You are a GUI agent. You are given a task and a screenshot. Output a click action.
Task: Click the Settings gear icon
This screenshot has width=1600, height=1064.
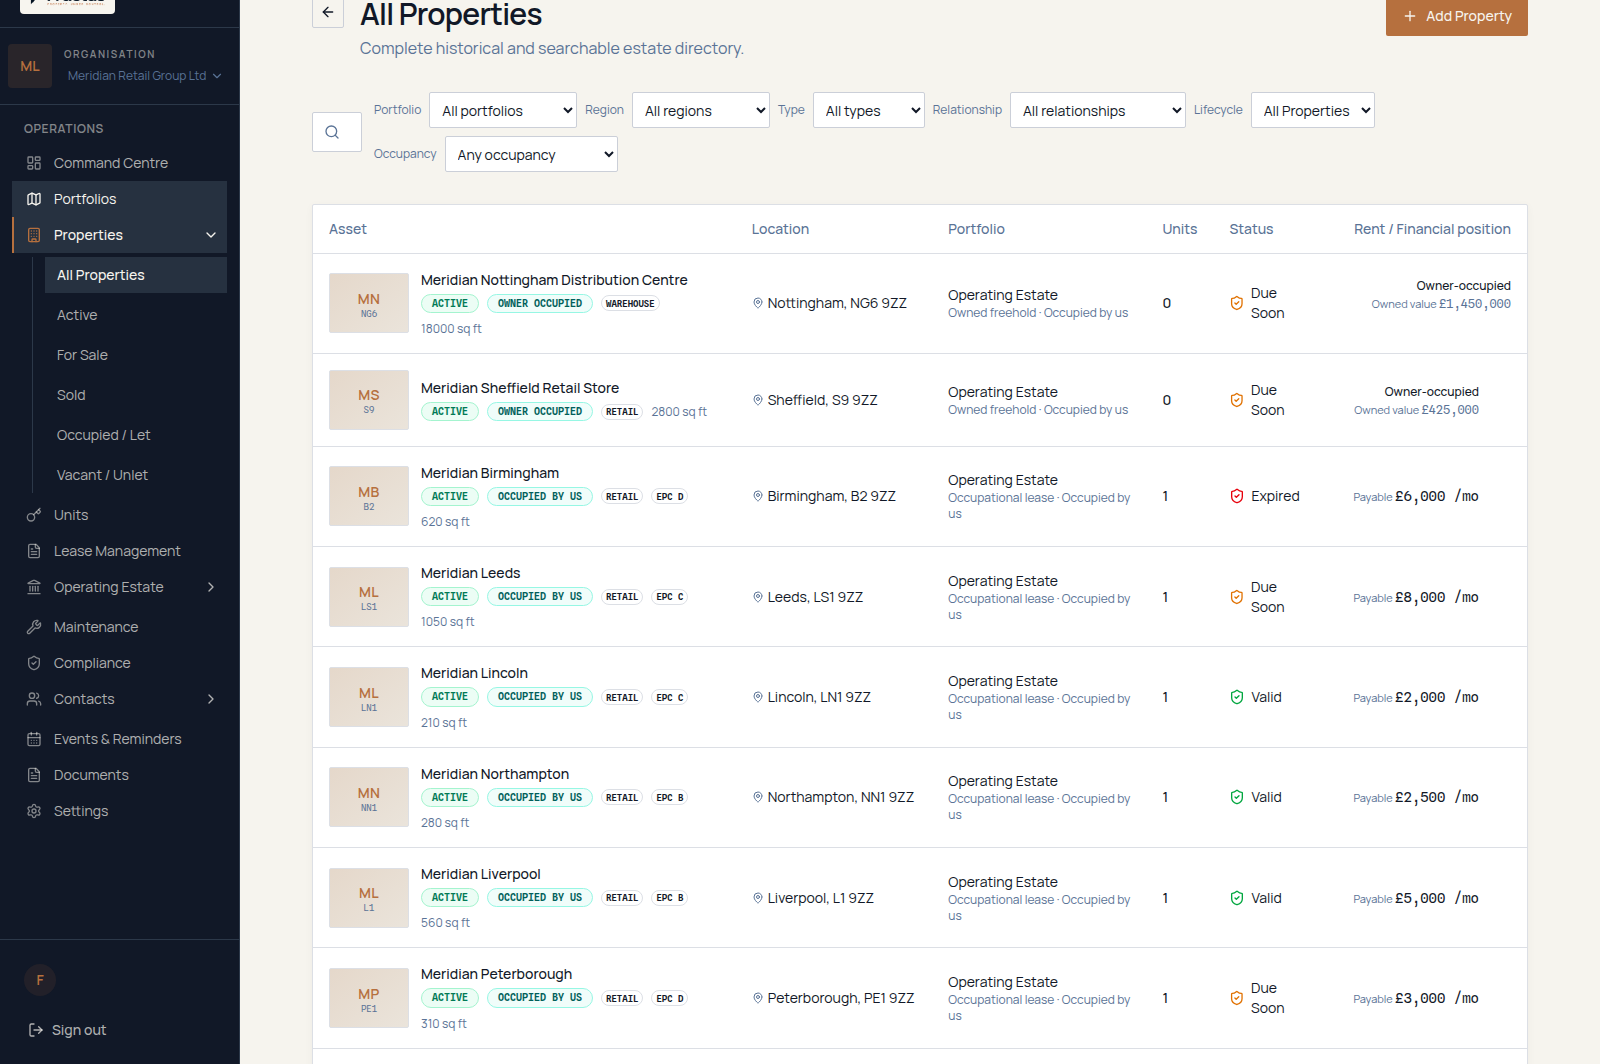[34, 811]
